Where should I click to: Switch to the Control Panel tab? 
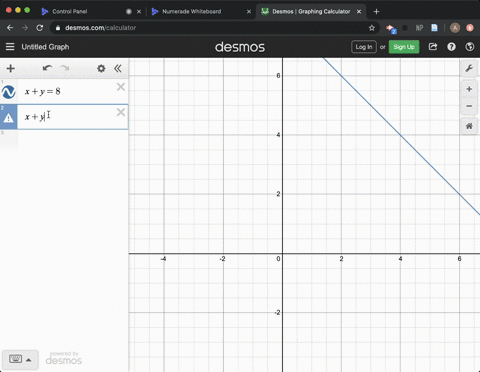[x=70, y=11]
